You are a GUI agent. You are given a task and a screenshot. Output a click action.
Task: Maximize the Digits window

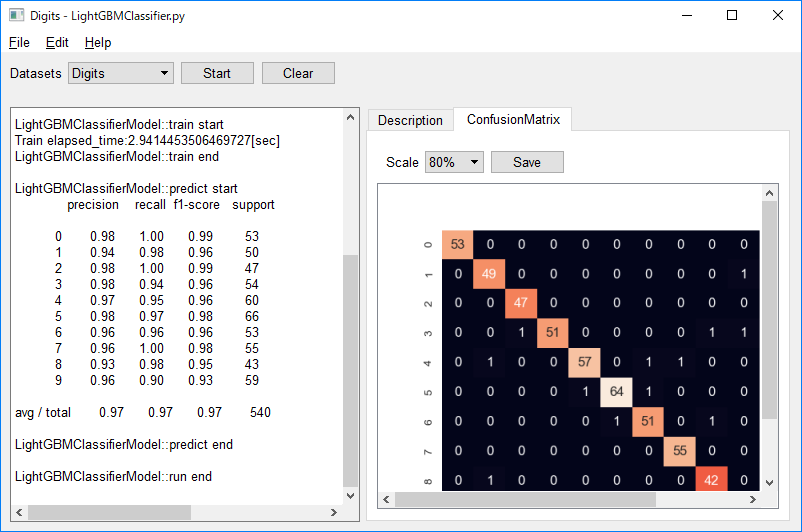pos(732,15)
